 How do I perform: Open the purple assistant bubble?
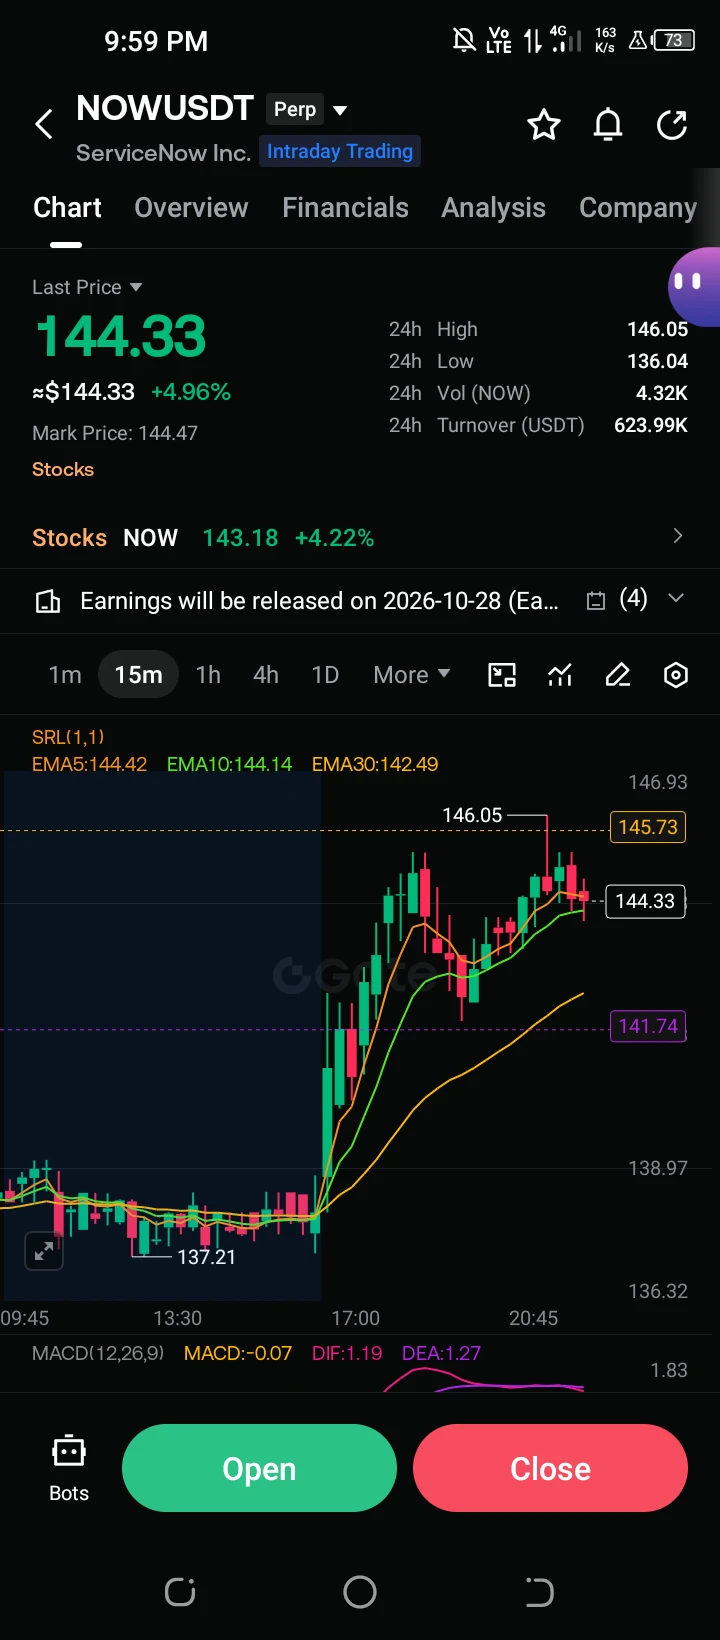click(694, 286)
